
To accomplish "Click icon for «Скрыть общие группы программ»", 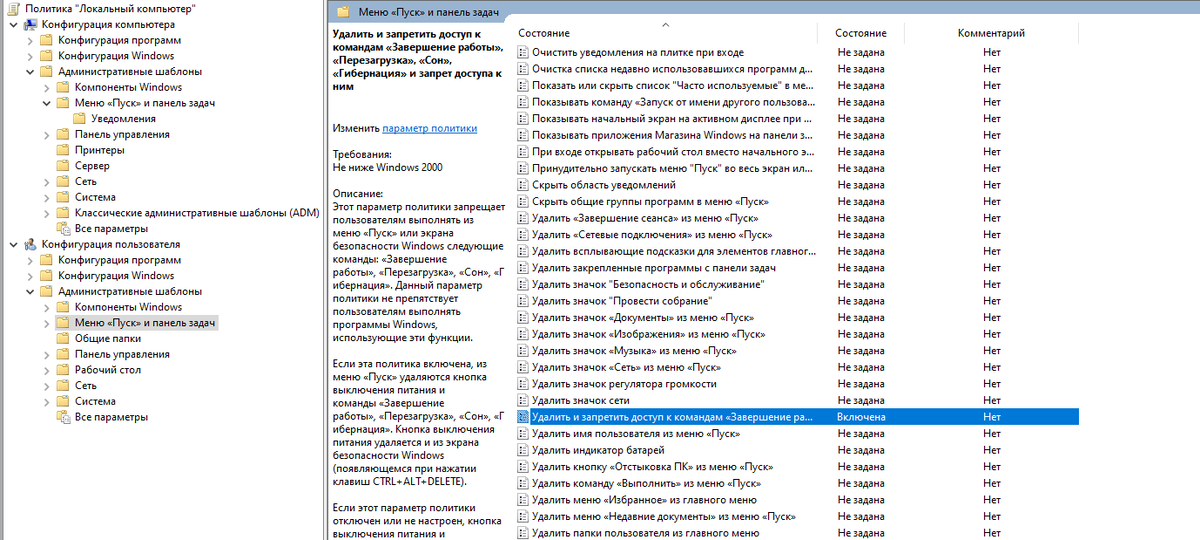I will (522, 201).
